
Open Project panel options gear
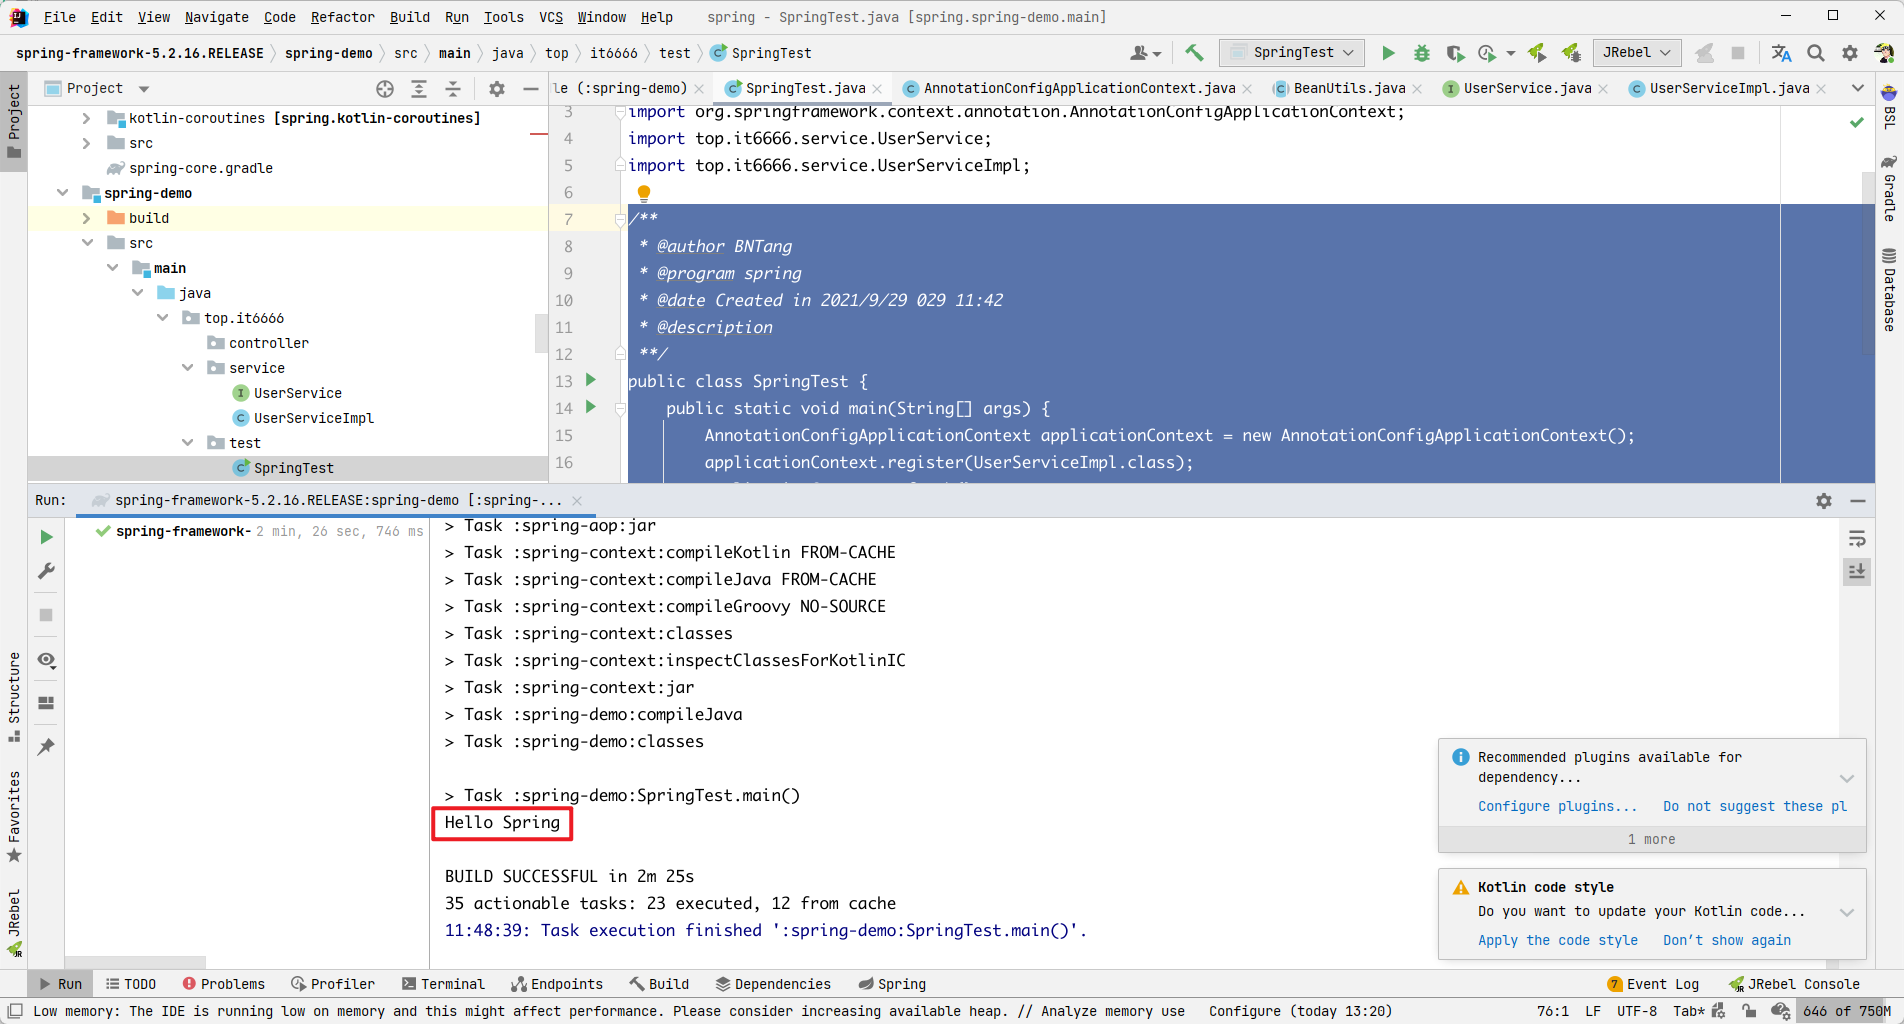[497, 89]
